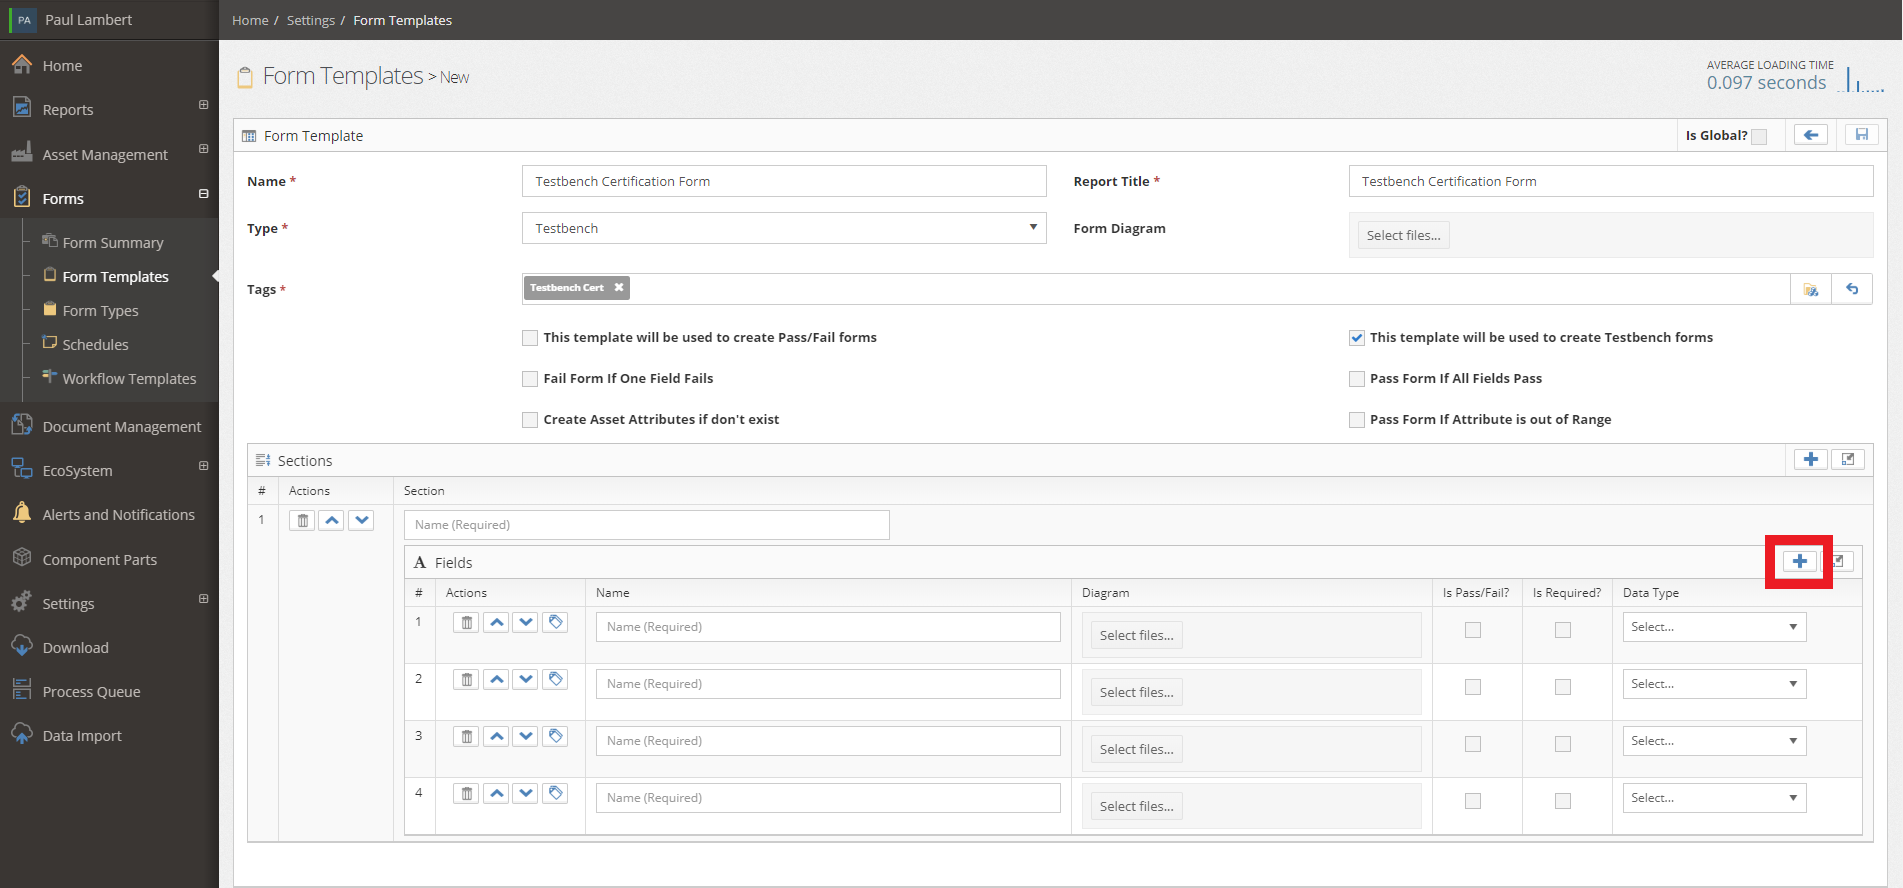Image resolution: width=1903 pixels, height=888 pixels.
Task: Add a new field with the plus icon
Action: pos(1799,562)
